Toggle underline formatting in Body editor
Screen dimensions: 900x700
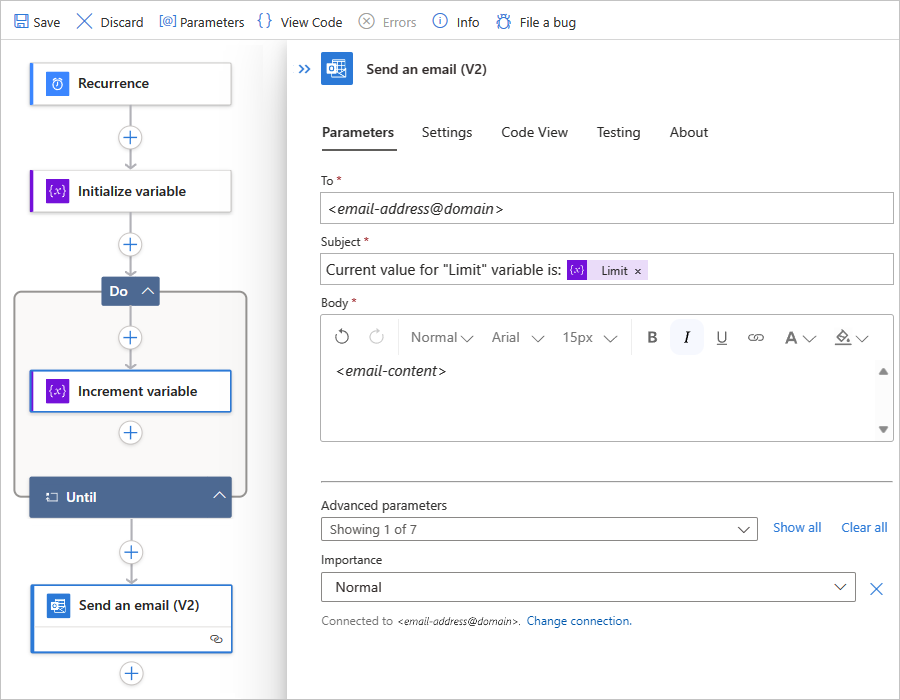click(x=722, y=338)
